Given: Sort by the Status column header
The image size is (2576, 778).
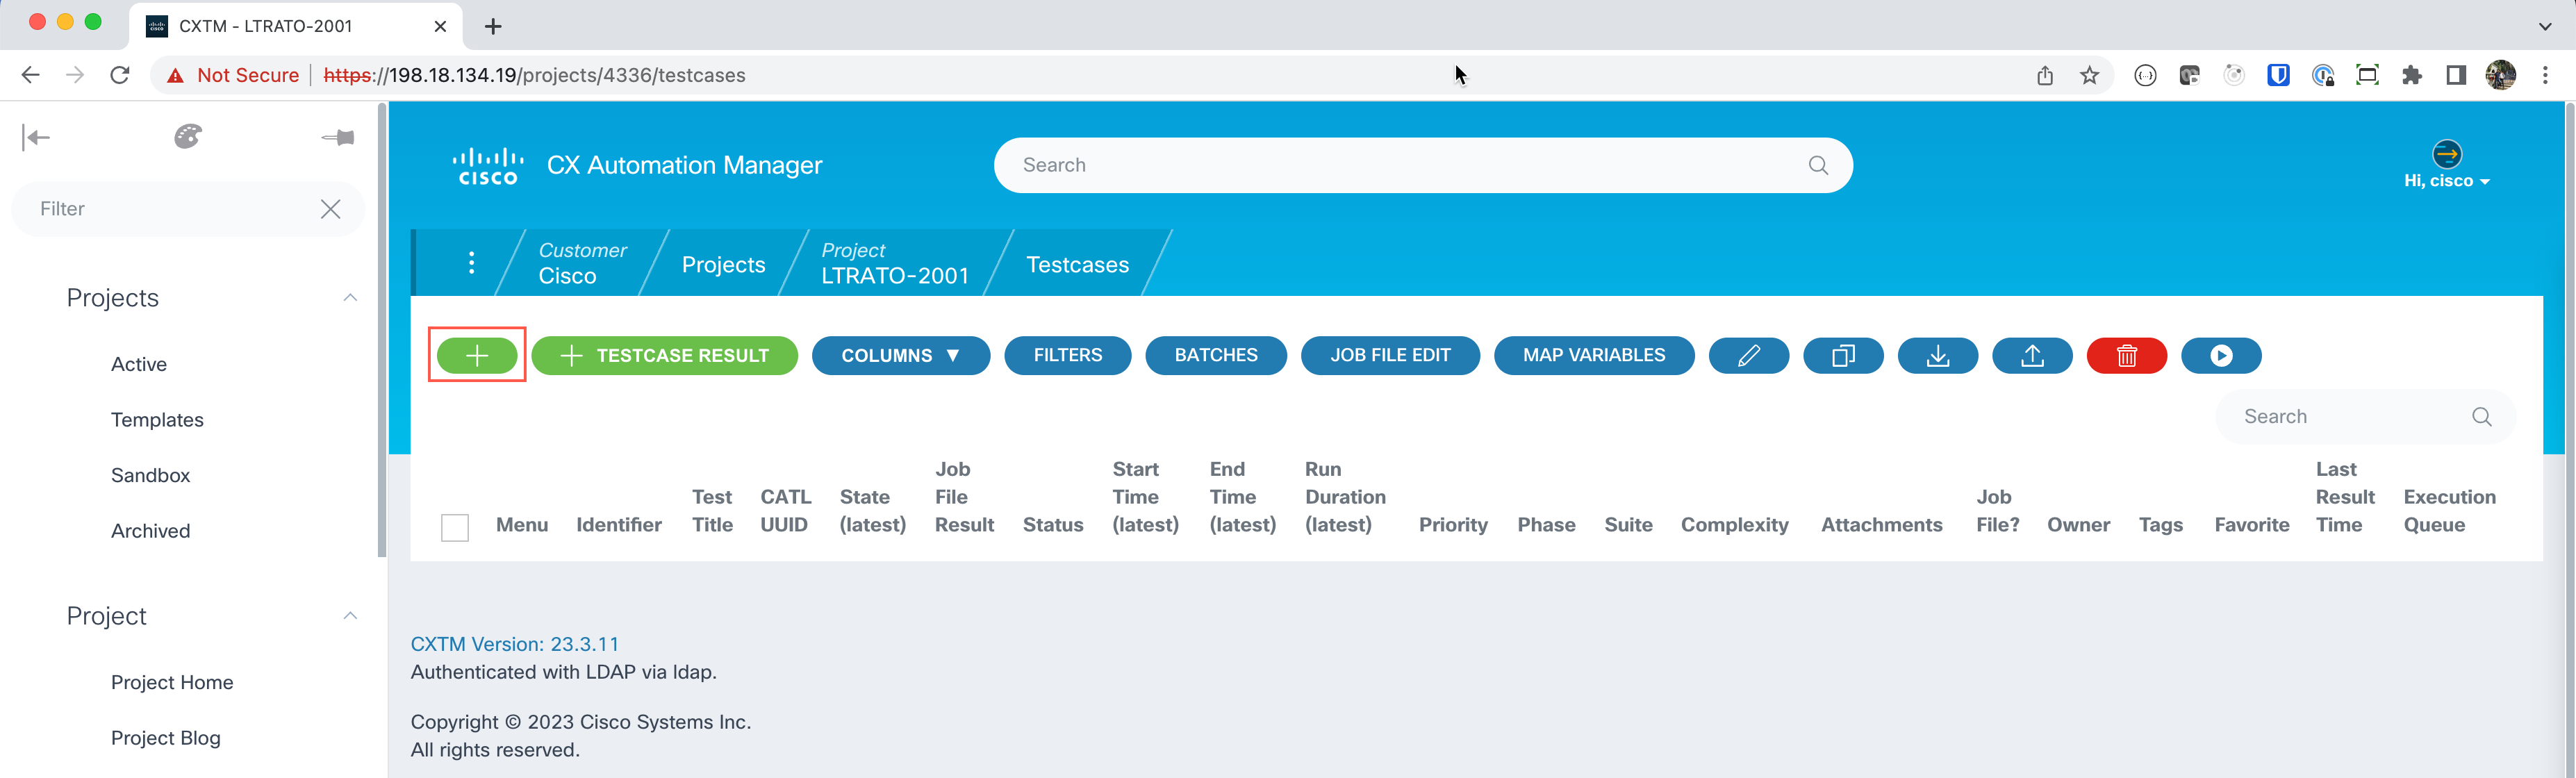Looking at the screenshot, I should pyautogui.click(x=1053, y=525).
